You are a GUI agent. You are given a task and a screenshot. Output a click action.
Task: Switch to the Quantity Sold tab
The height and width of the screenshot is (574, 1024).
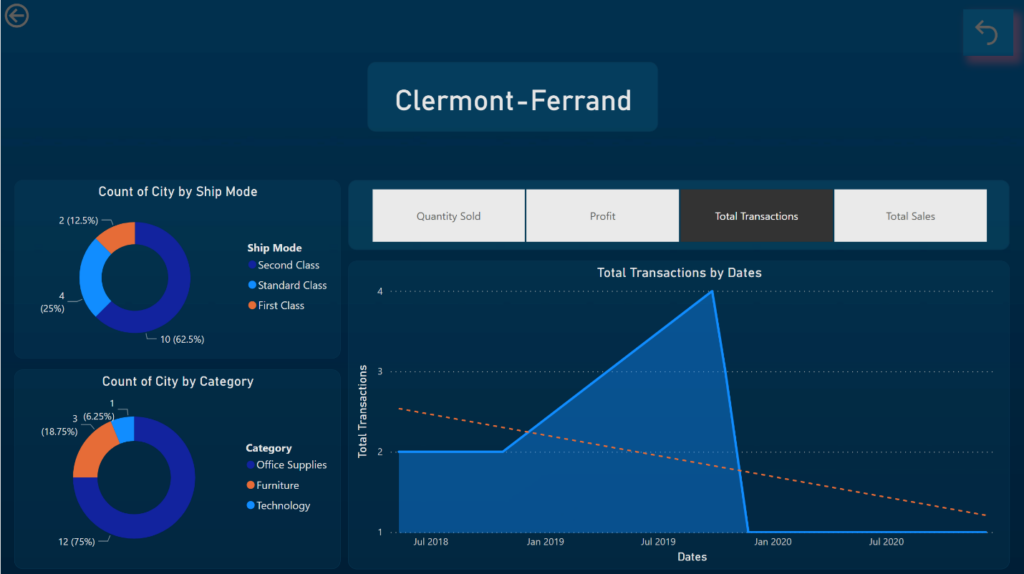449,216
